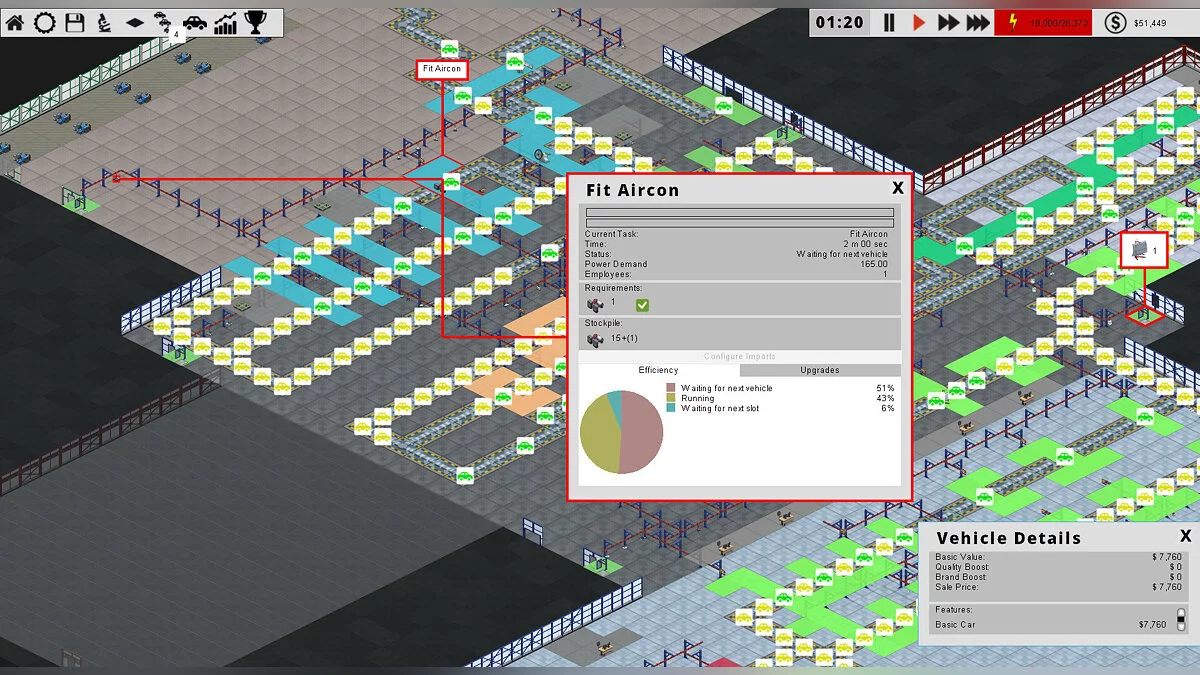Close the Vehicle Details panel
1200x675 pixels.
coord(1186,536)
